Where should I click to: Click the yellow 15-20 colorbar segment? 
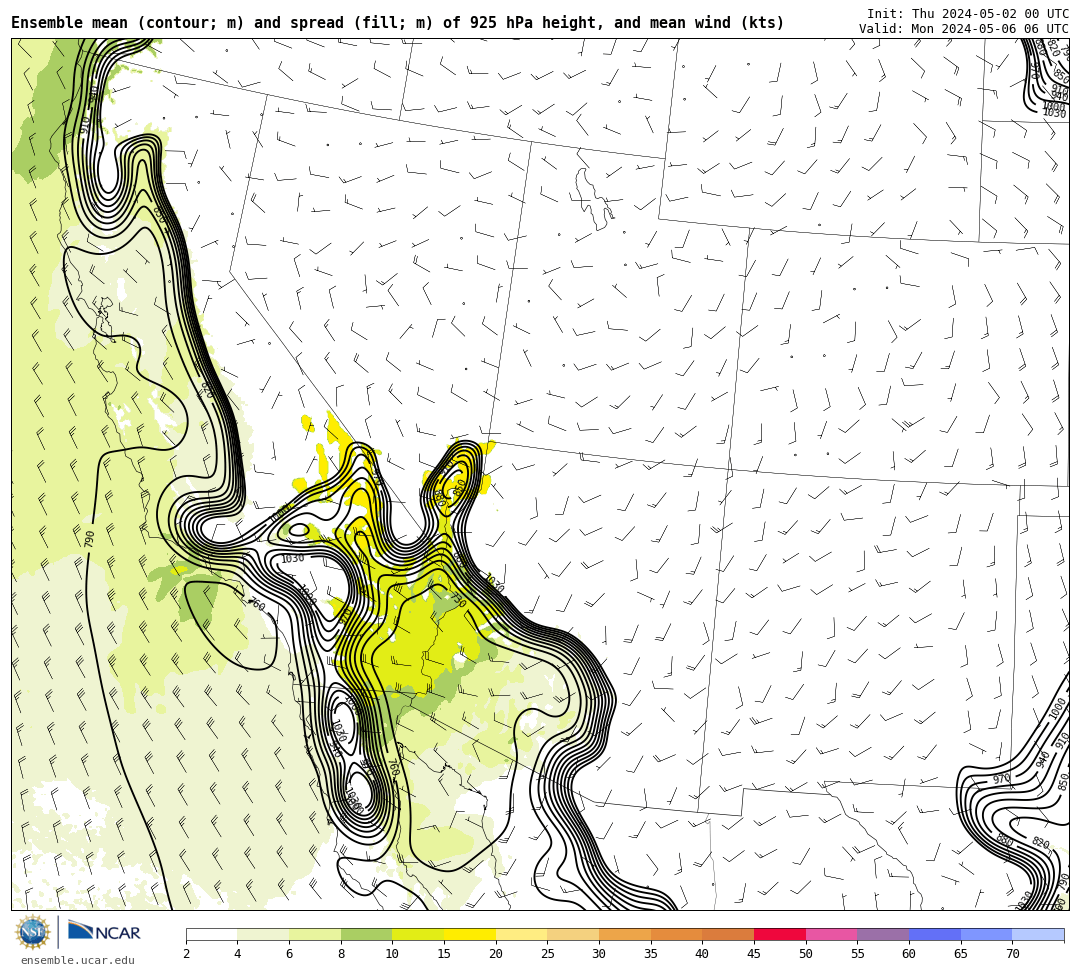pos(470,934)
